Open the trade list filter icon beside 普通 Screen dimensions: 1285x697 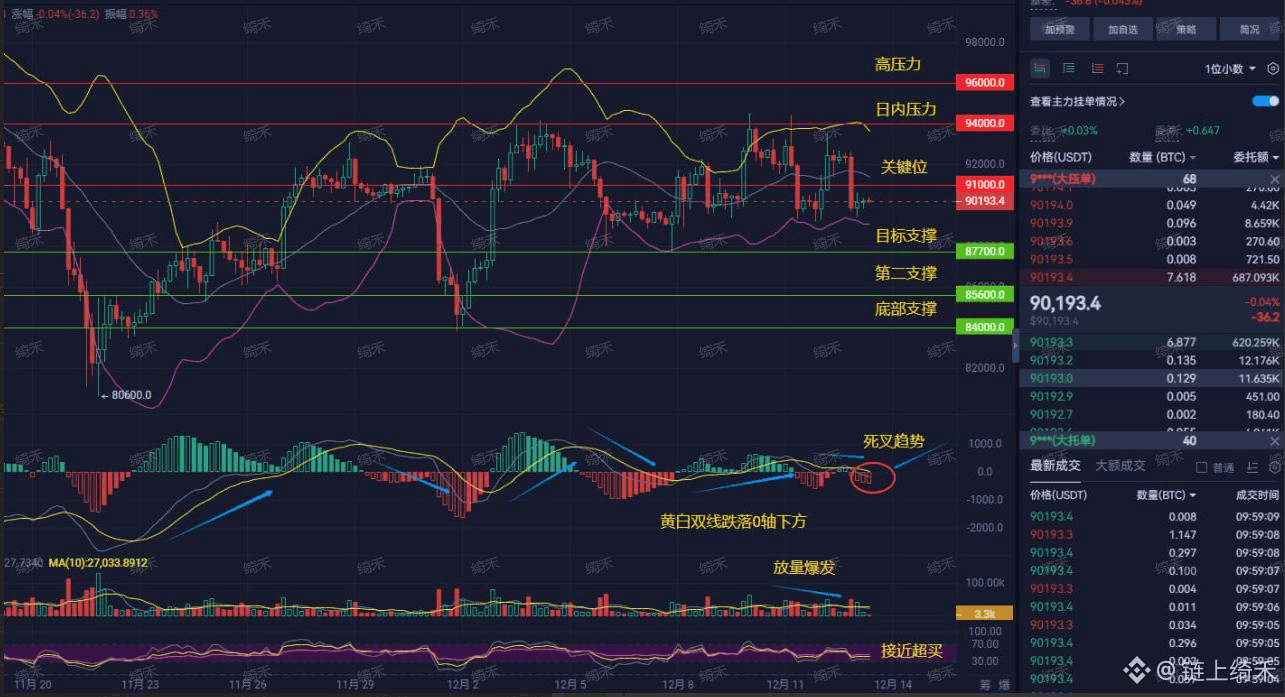click(x=1252, y=467)
